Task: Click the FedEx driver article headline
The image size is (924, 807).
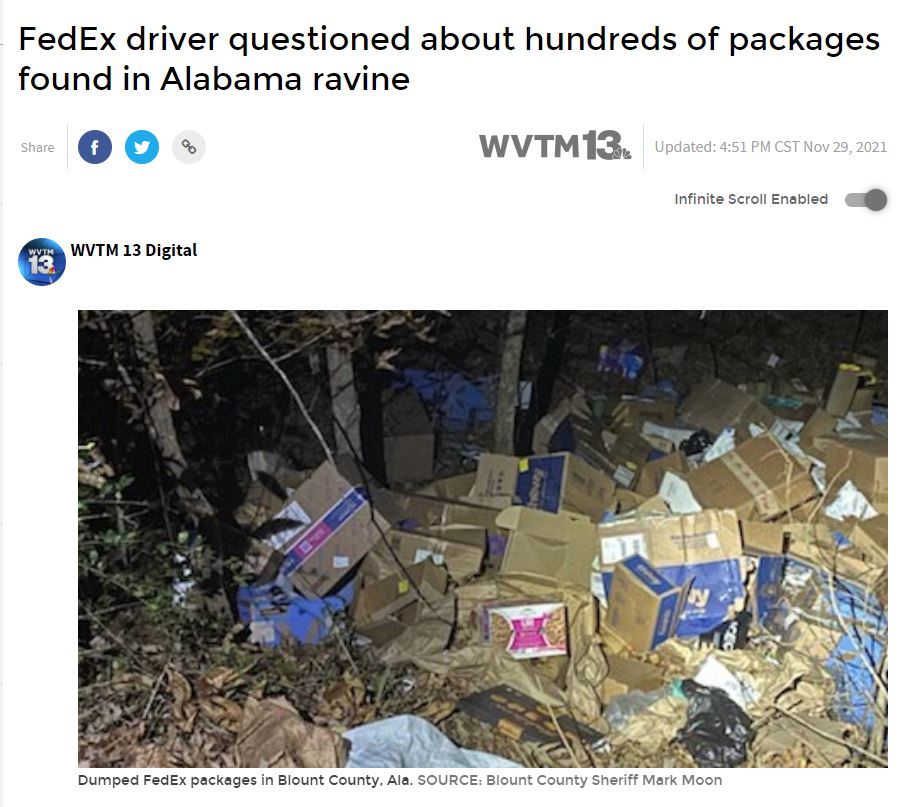Action: pos(449,58)
